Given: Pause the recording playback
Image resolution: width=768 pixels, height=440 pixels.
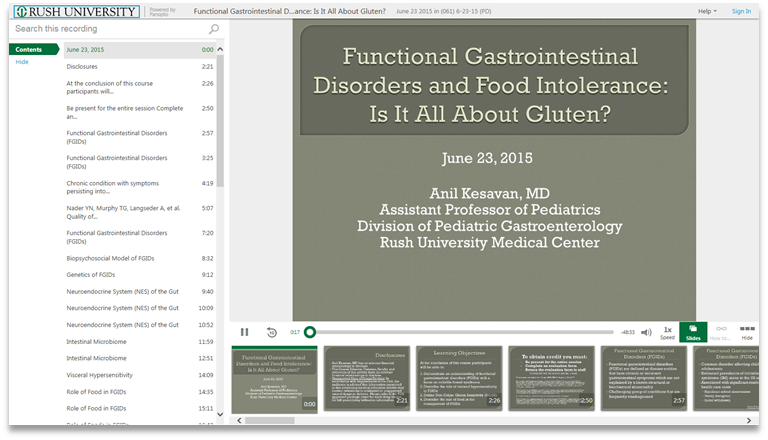Looking at the screenshot, I should coord(244,332).
